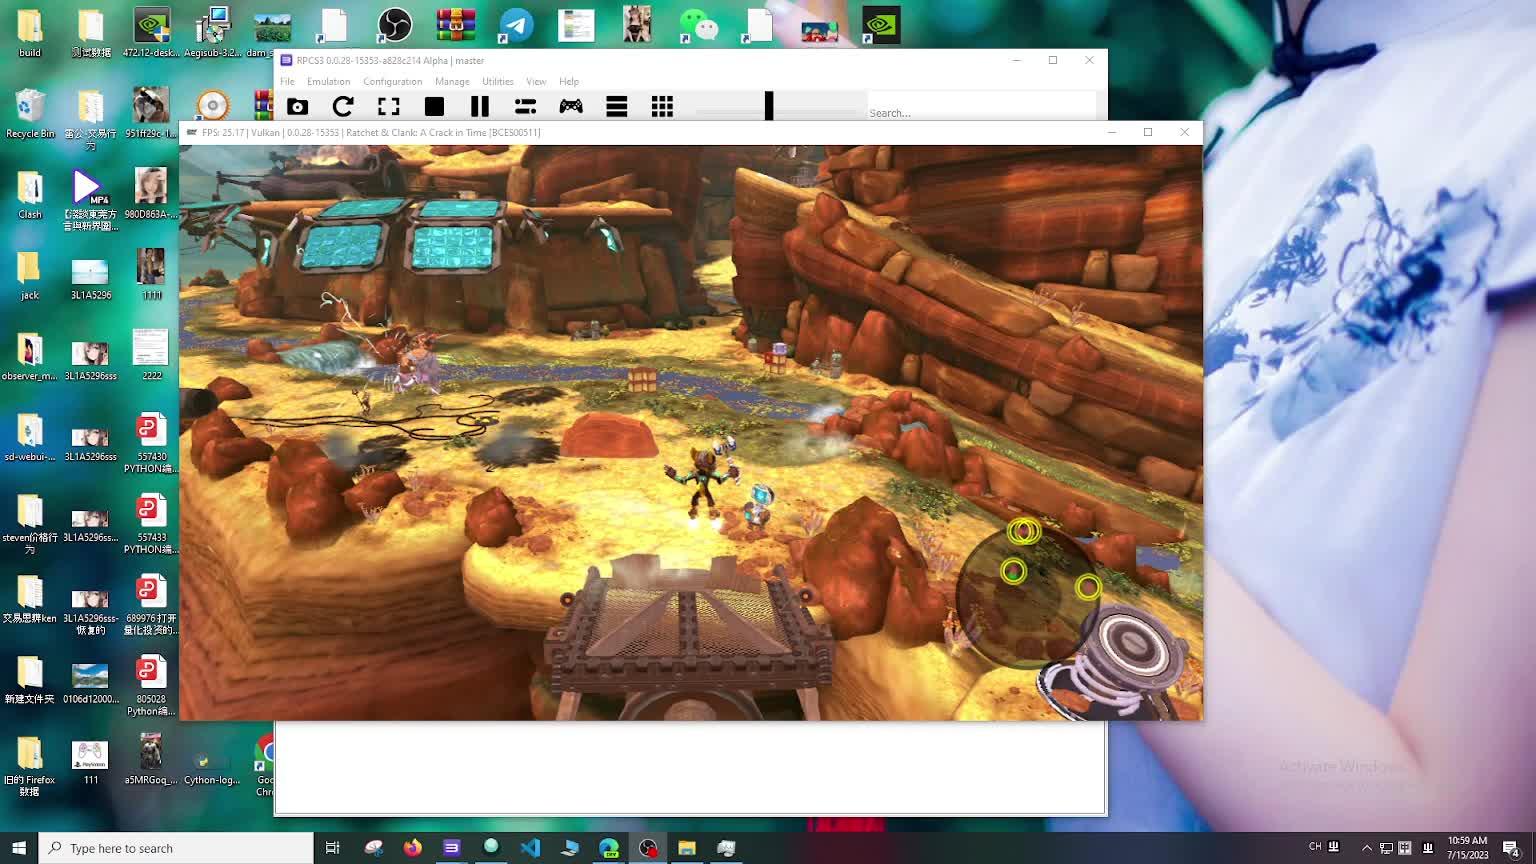
Task: Adjust the game icon size slider
Action: coord(768,105)
